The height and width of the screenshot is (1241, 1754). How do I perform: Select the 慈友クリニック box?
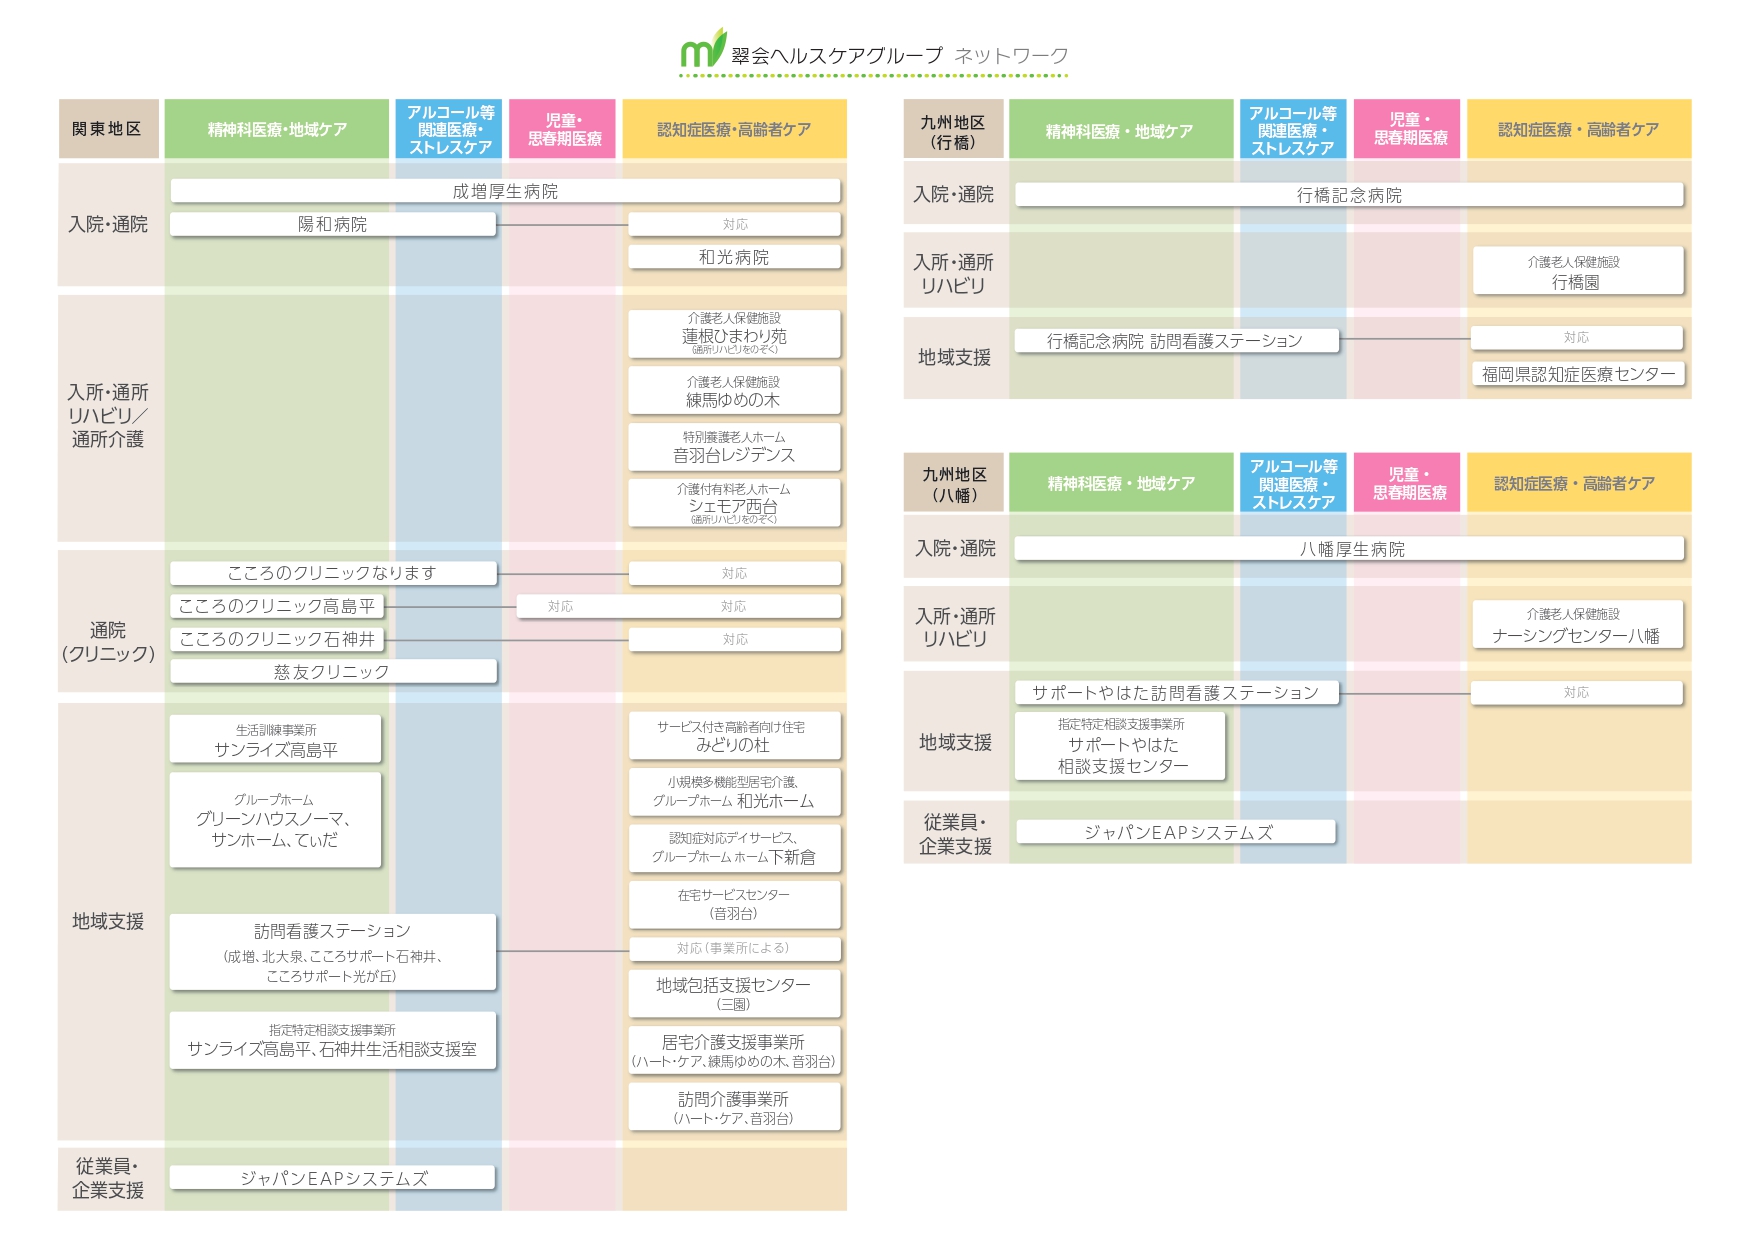[x=332, y=672]
